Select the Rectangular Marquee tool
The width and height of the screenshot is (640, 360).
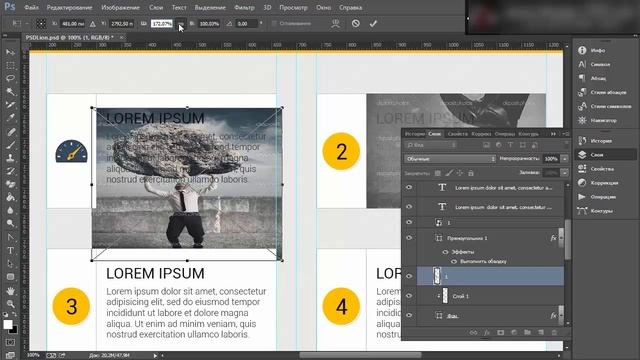click(x=11, y=65)
